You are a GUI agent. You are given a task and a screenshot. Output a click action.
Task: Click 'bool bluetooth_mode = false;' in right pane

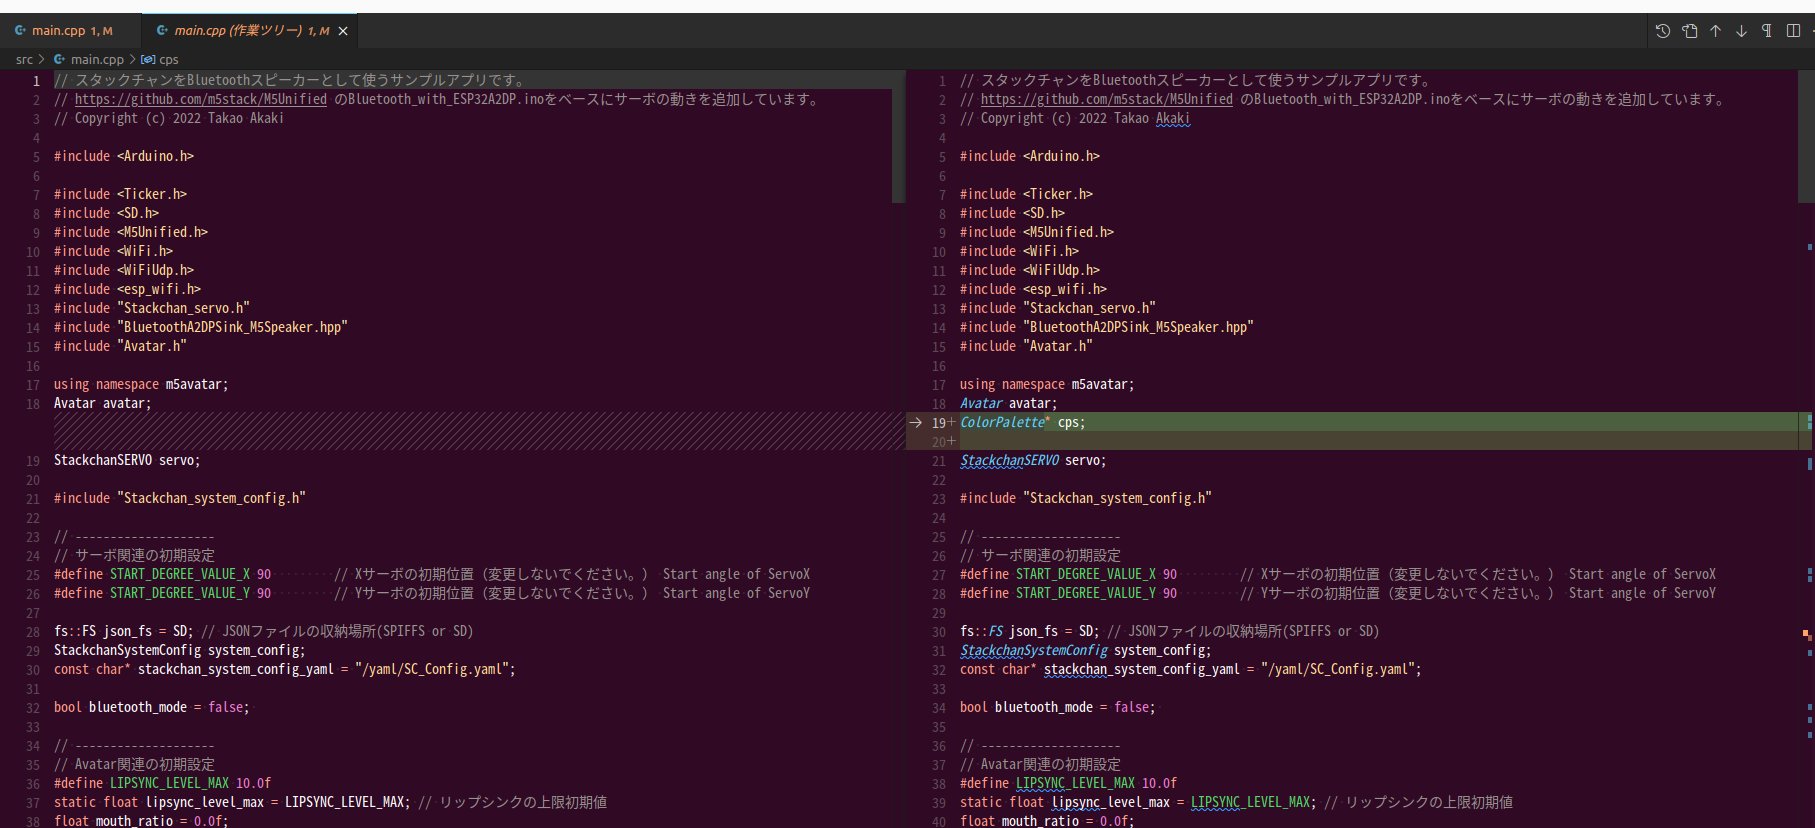pyautogui.click(x=1057, y=707)
